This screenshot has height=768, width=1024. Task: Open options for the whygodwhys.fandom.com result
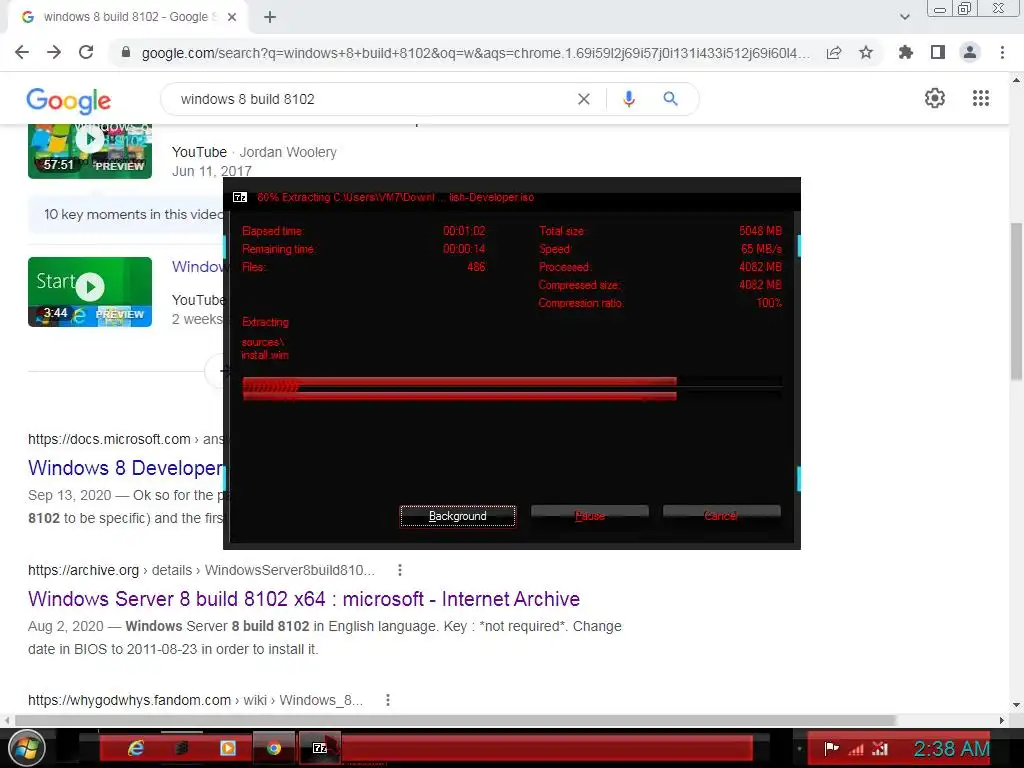388,700
